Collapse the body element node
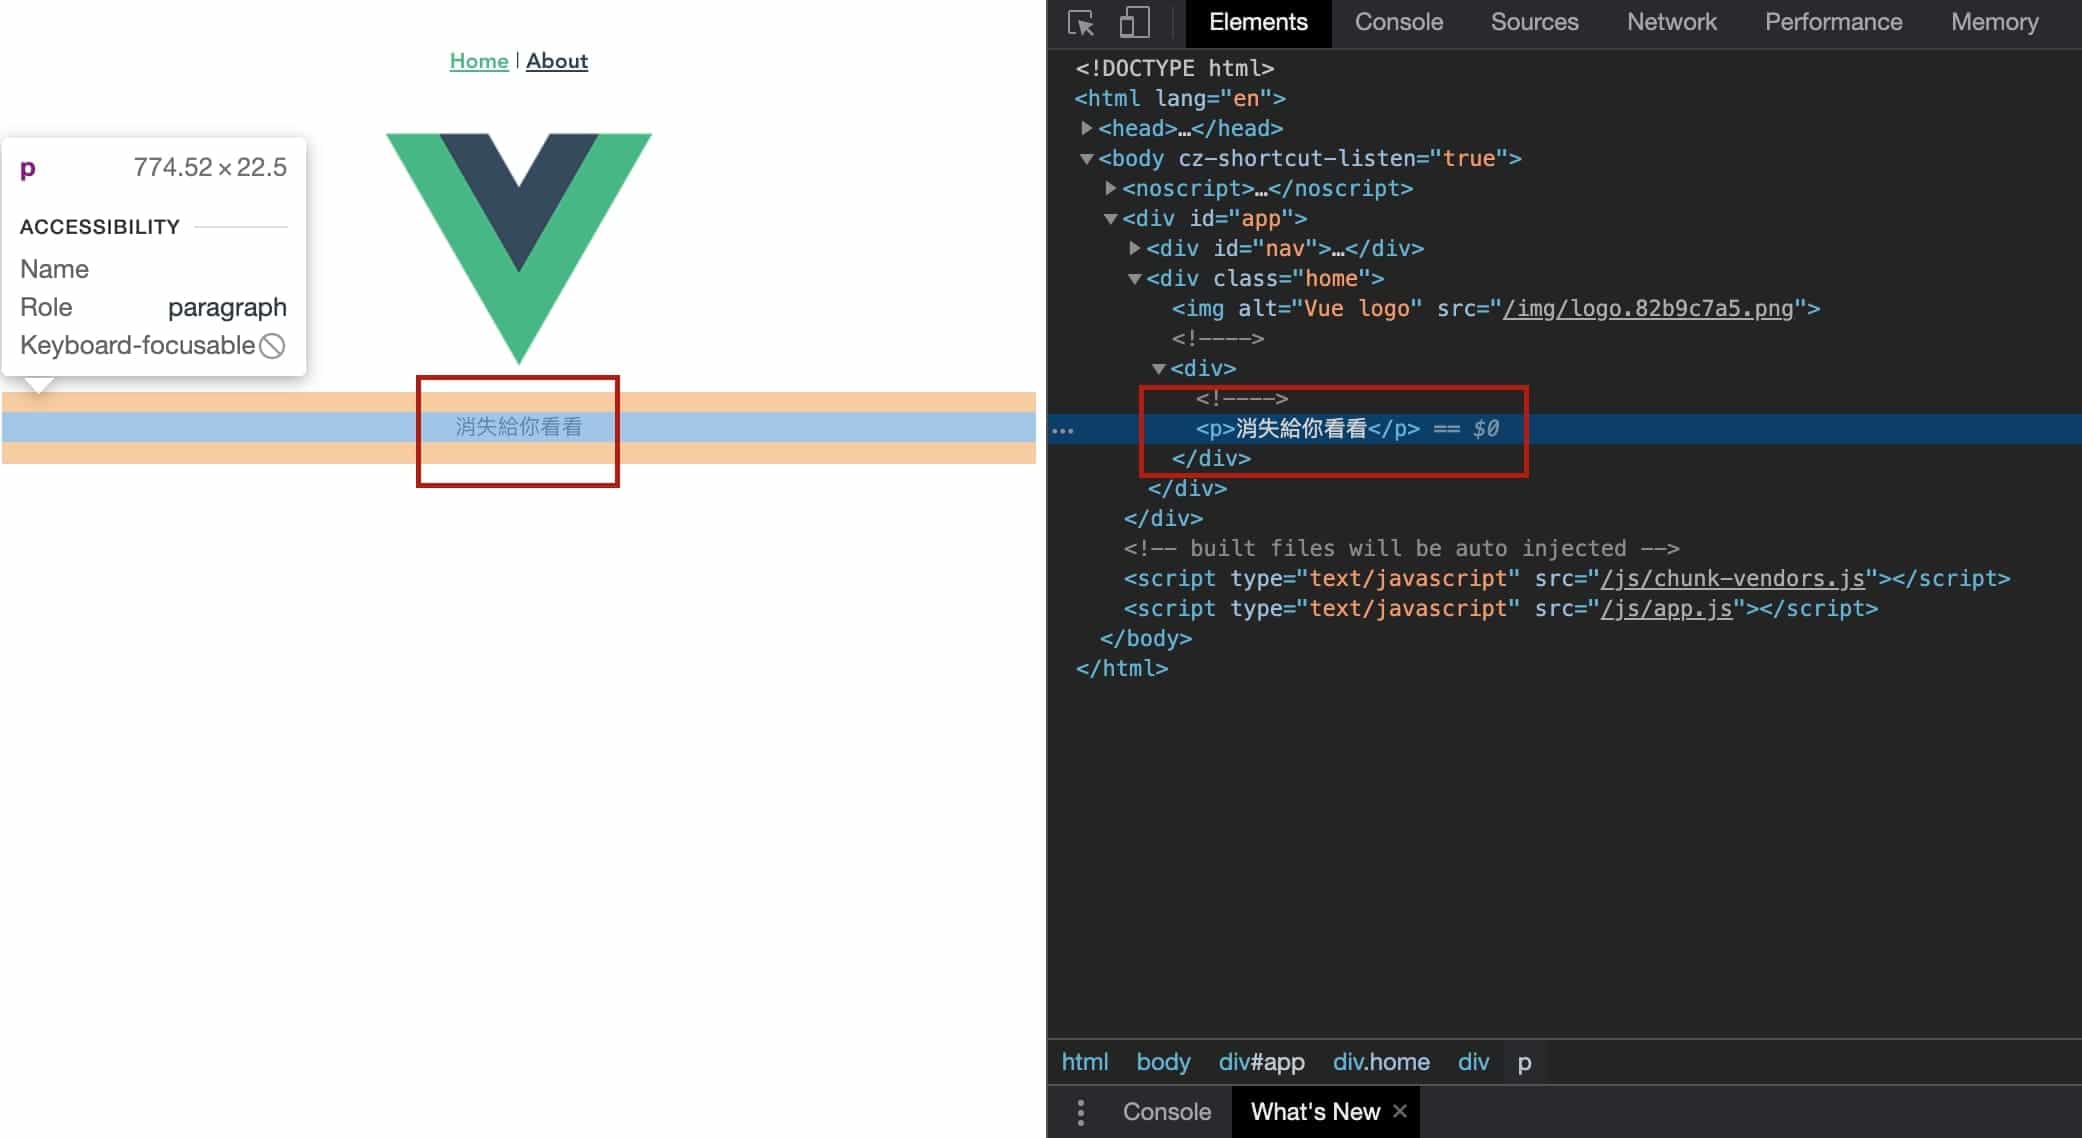The image size is (2082, 1138). click(x=1086, y=159)
